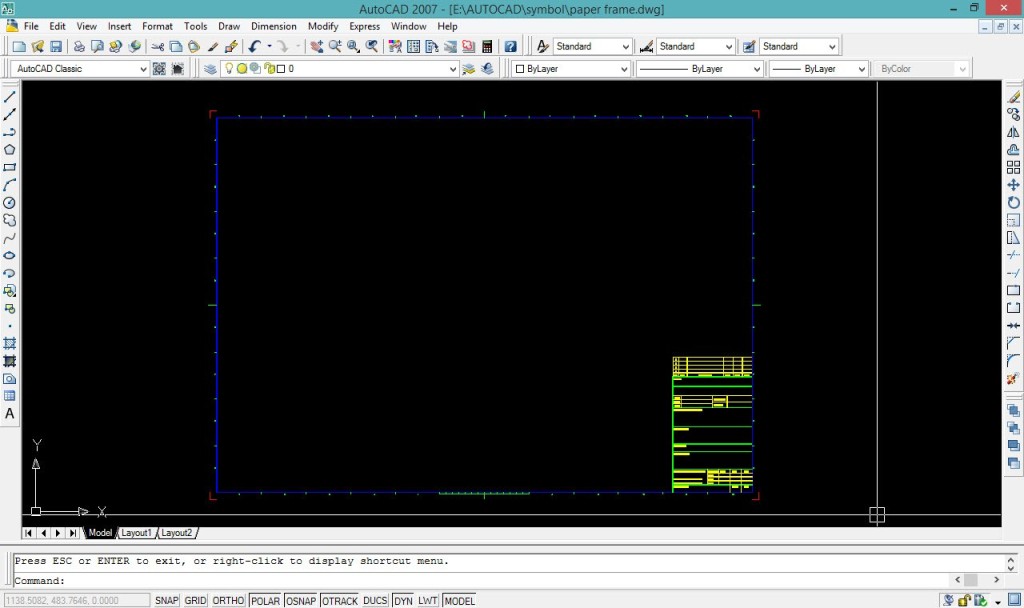Open the layer selection dropdown
Image resolution: width=1024 pixels, height=608 pixels.
(451, 68)
